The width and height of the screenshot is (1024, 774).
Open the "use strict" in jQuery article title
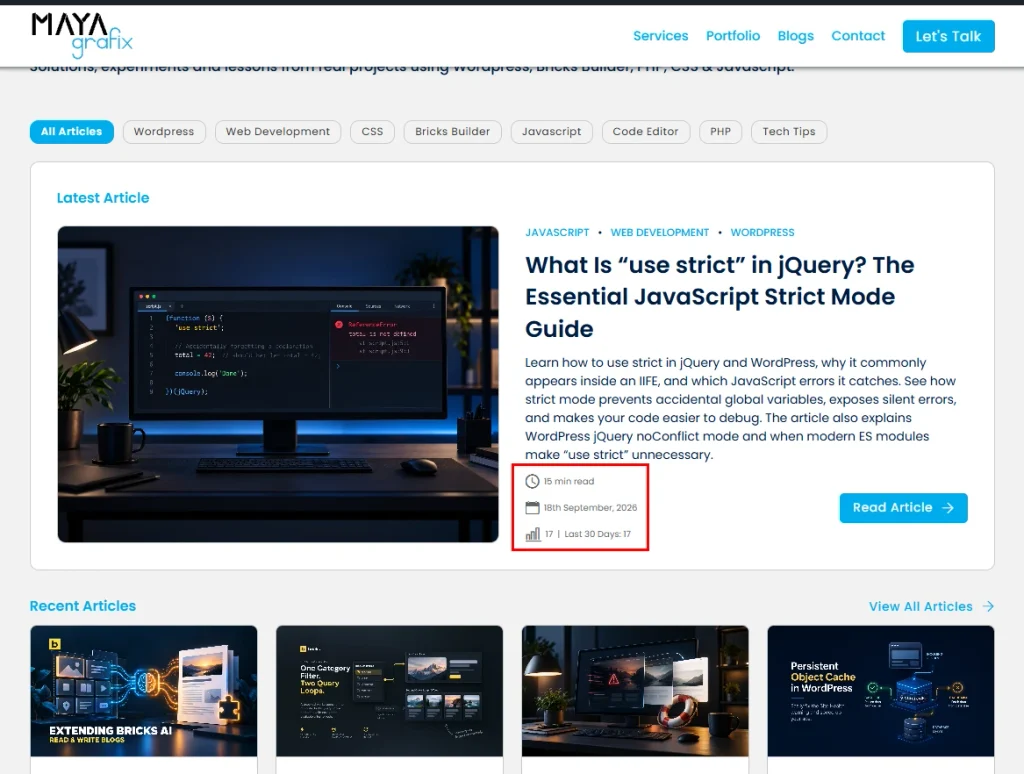click(720, 297)
